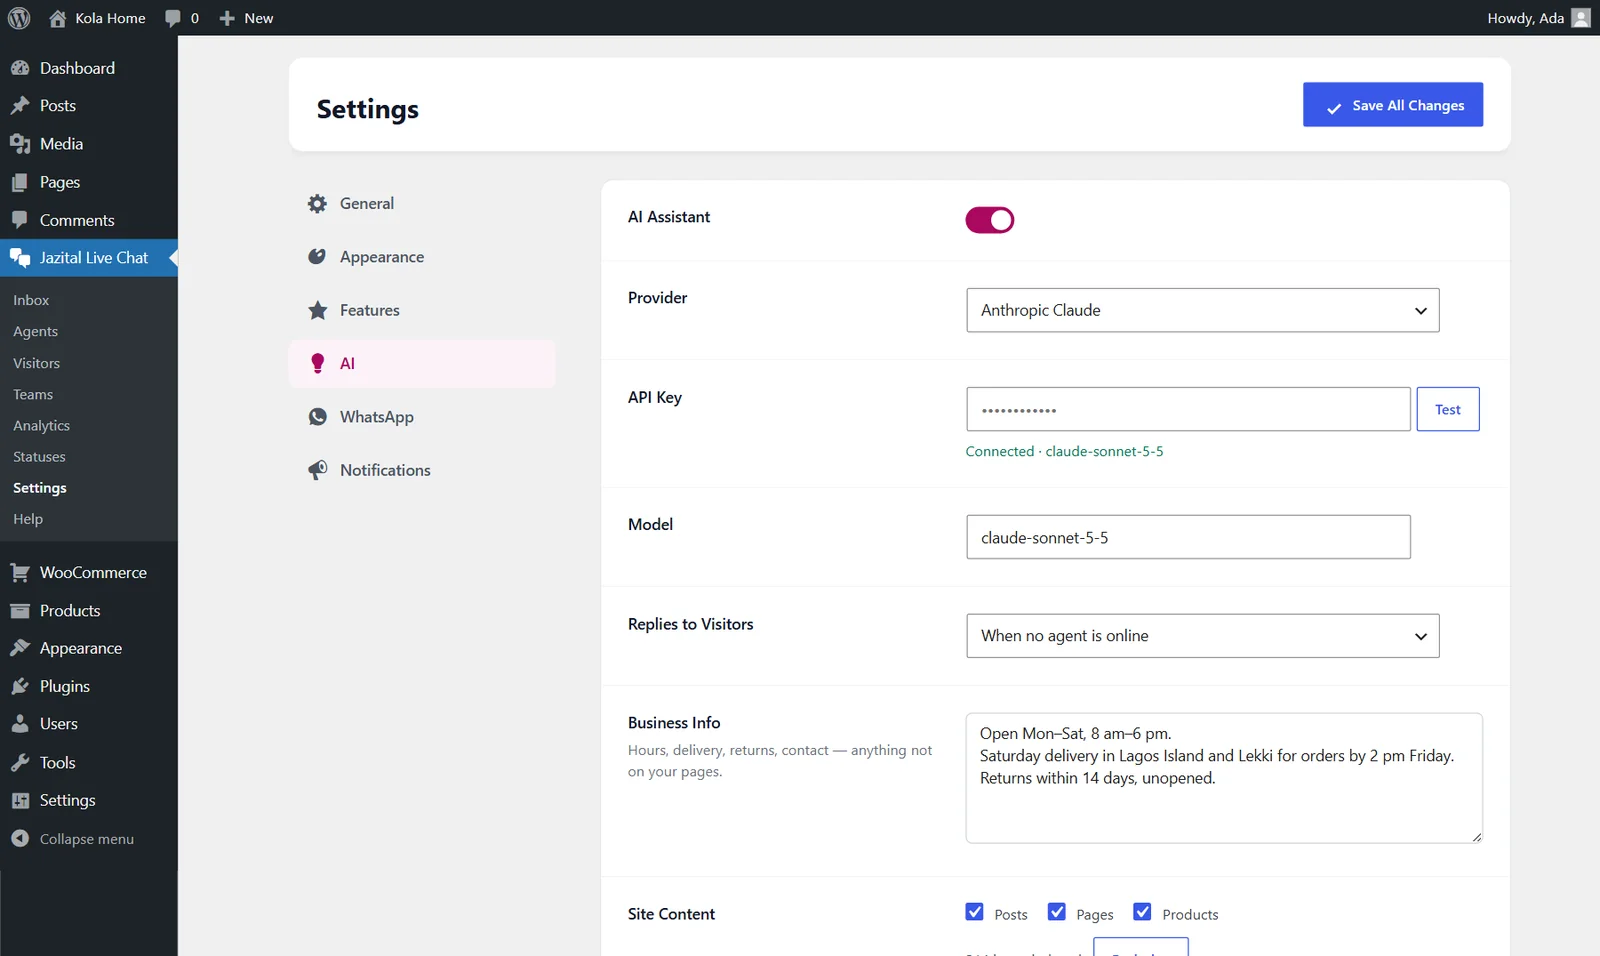This screenshot has height=956, width=1600.
Task: Click the WhatsApp logo icon
Action: [317, 417]
